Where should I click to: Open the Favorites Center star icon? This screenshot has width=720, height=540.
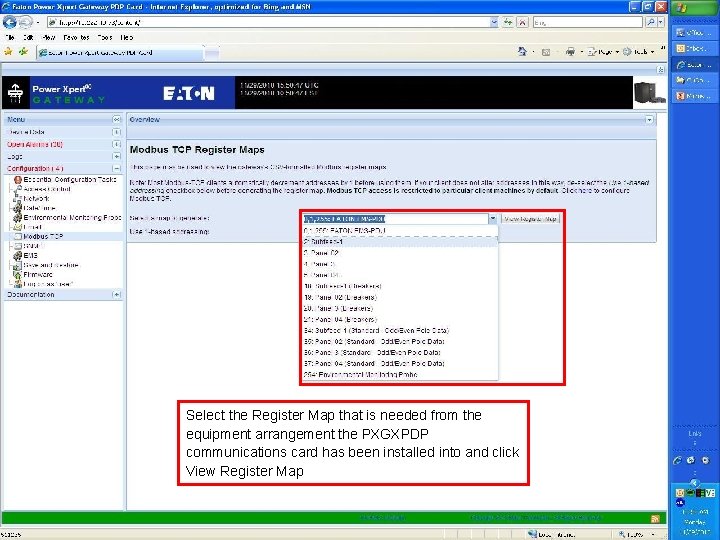(8, 52)
